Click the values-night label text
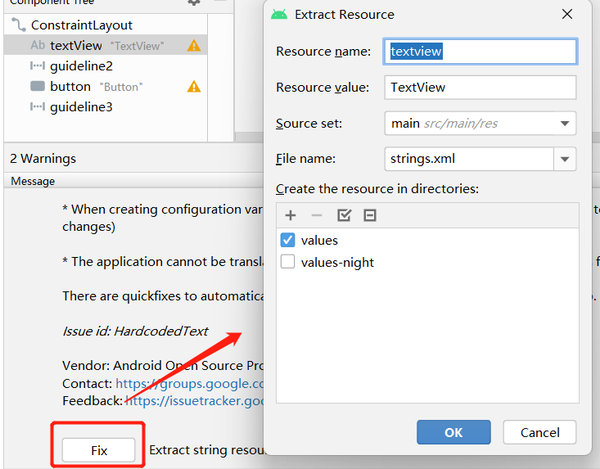This screenshot has width=600, height=469. pos(337,262)
